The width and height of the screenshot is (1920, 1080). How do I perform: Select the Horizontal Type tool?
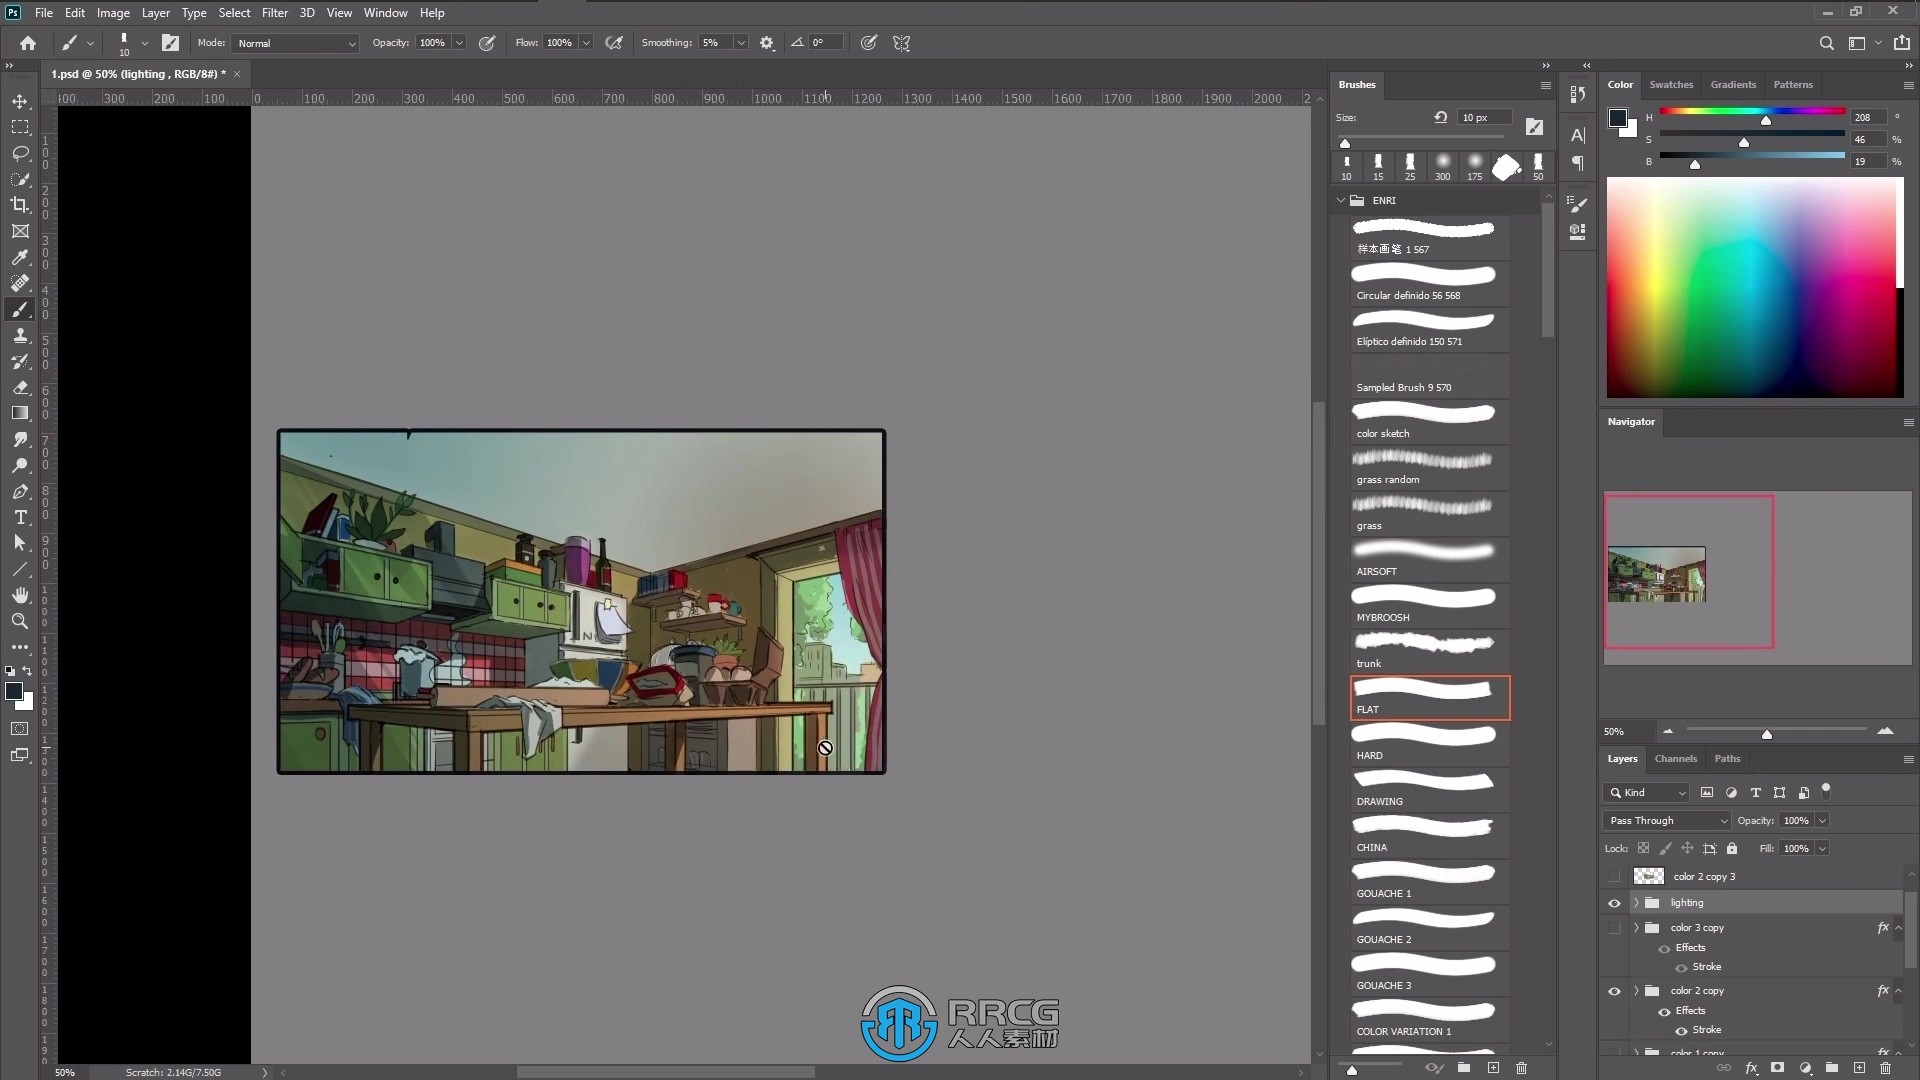(20, 517)
